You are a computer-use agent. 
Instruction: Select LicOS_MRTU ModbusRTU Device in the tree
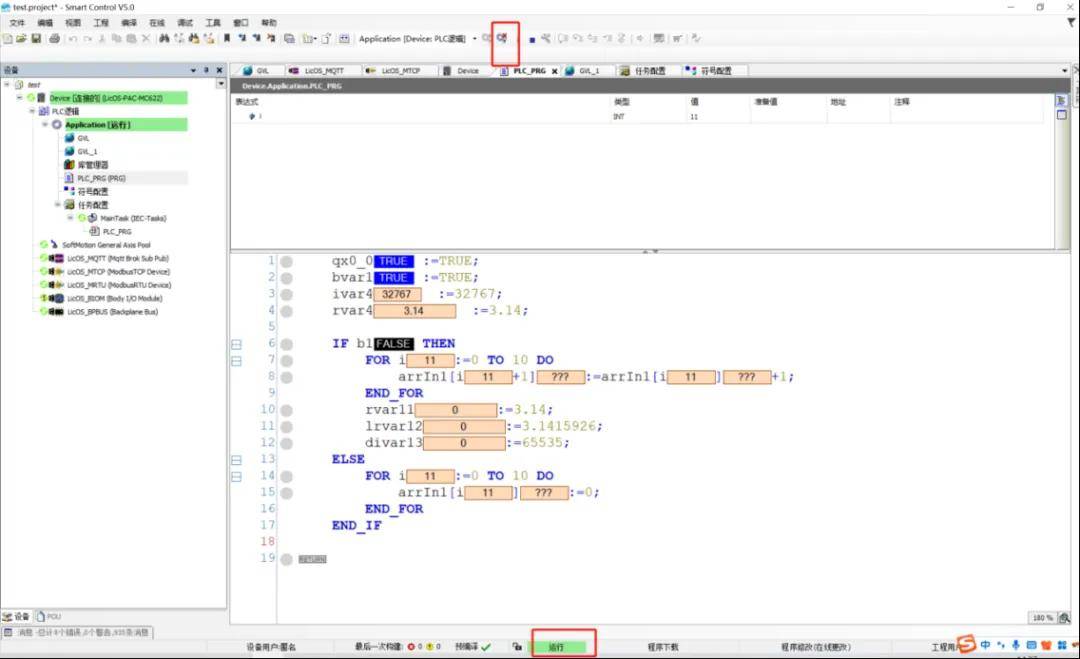click(118, 285)
